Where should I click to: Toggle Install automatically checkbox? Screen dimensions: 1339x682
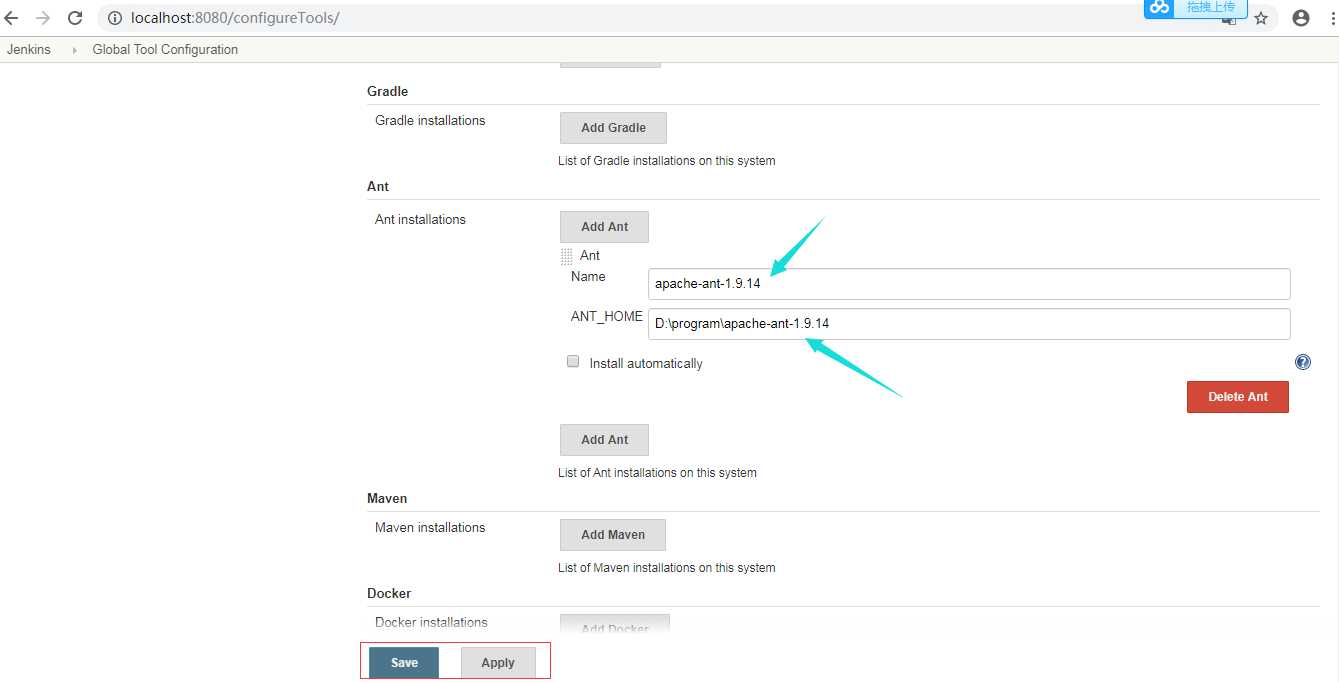[x=573, y=362]
